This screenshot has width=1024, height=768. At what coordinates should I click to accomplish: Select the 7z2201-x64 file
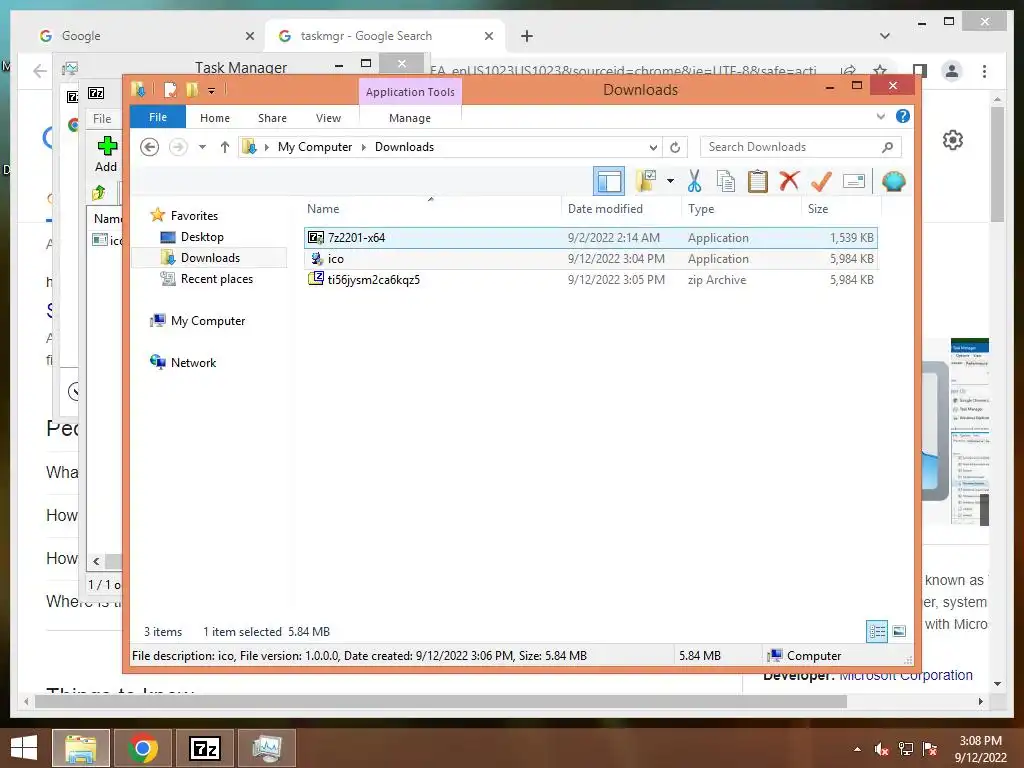point(590,238)
